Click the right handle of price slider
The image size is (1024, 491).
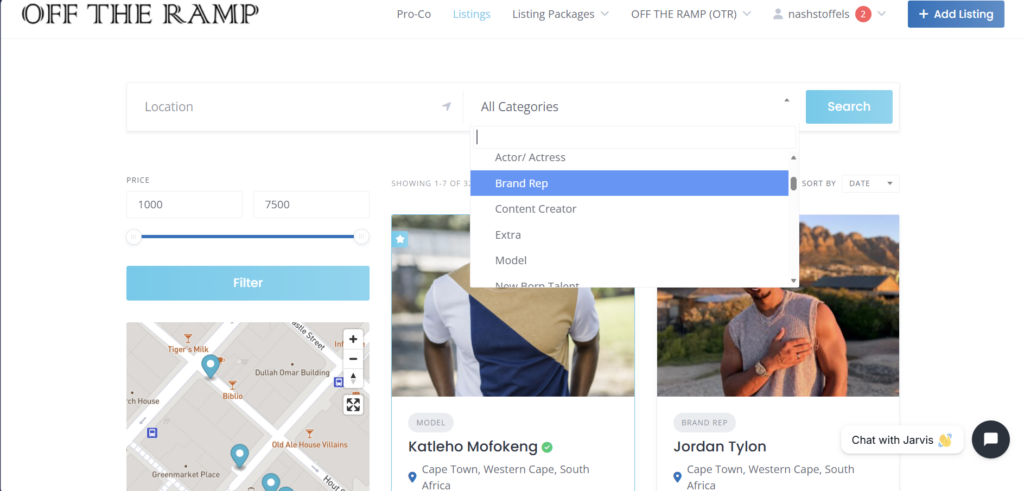[x=362, y=236]
